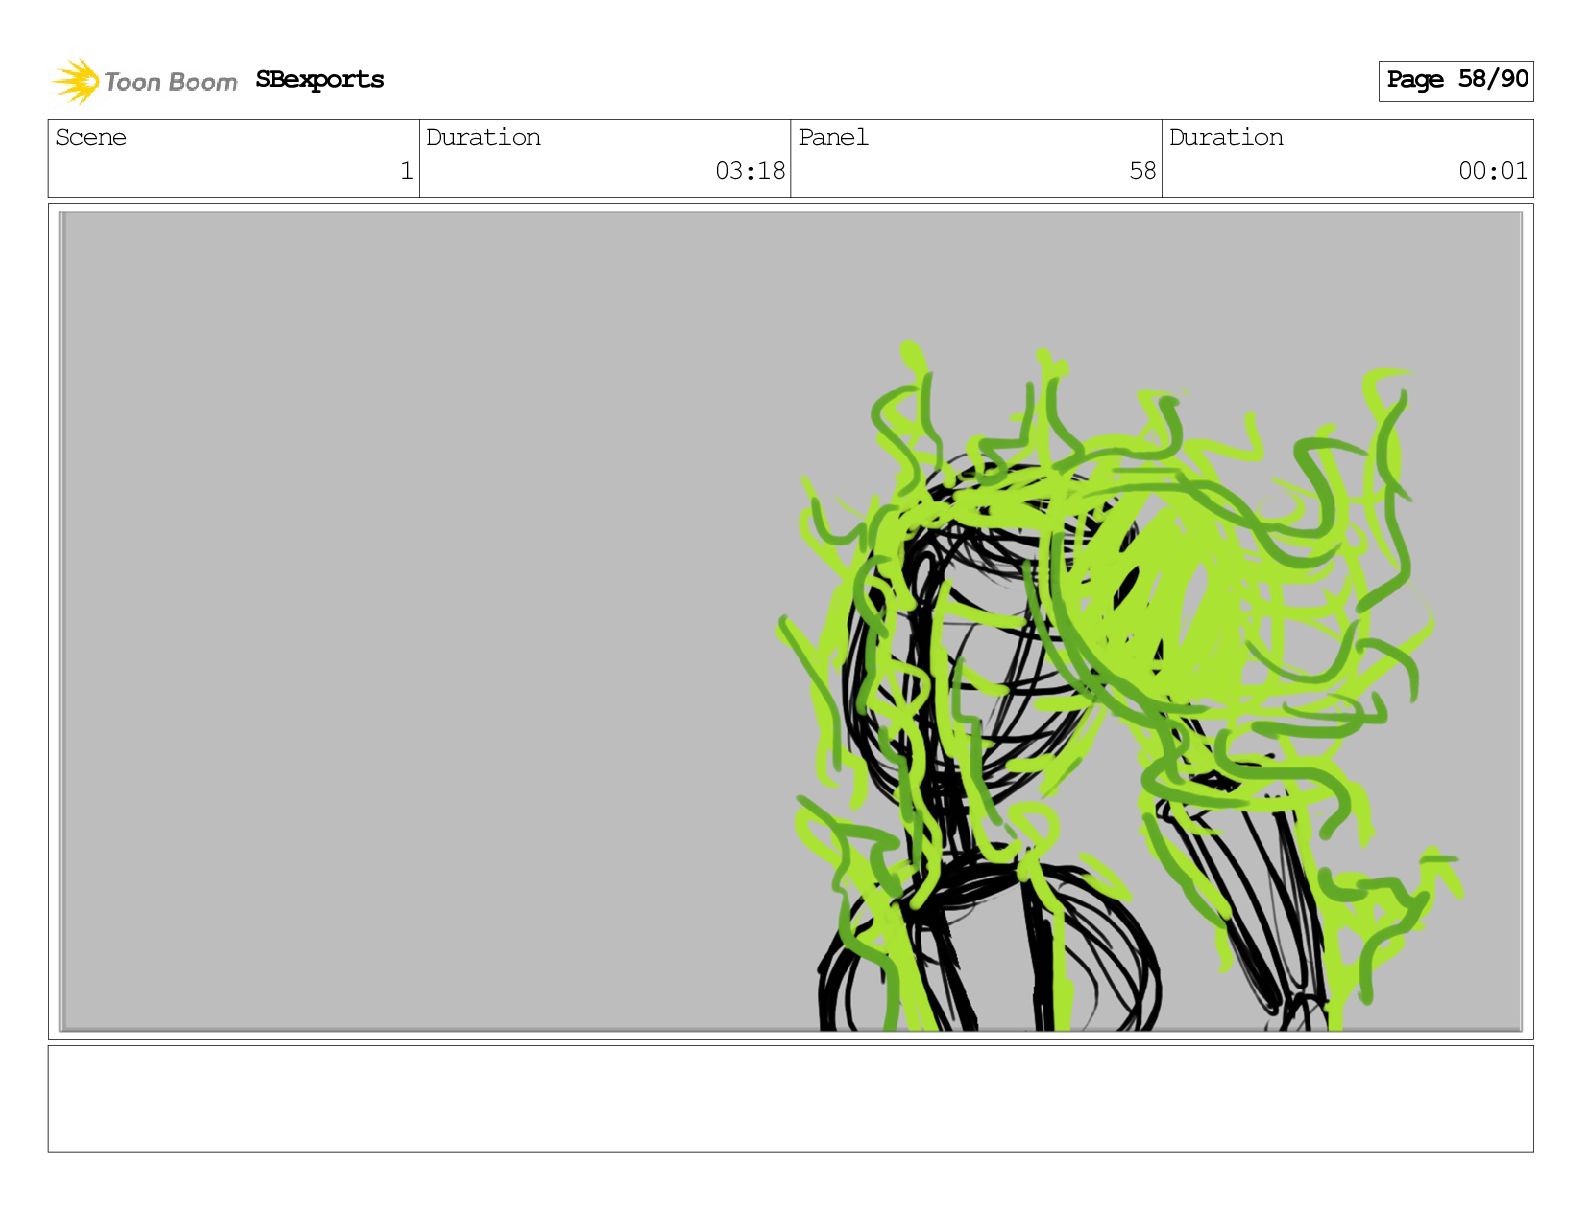
Task: Click the empty notes box below the panel
Action: click(x=791, y=1099)
